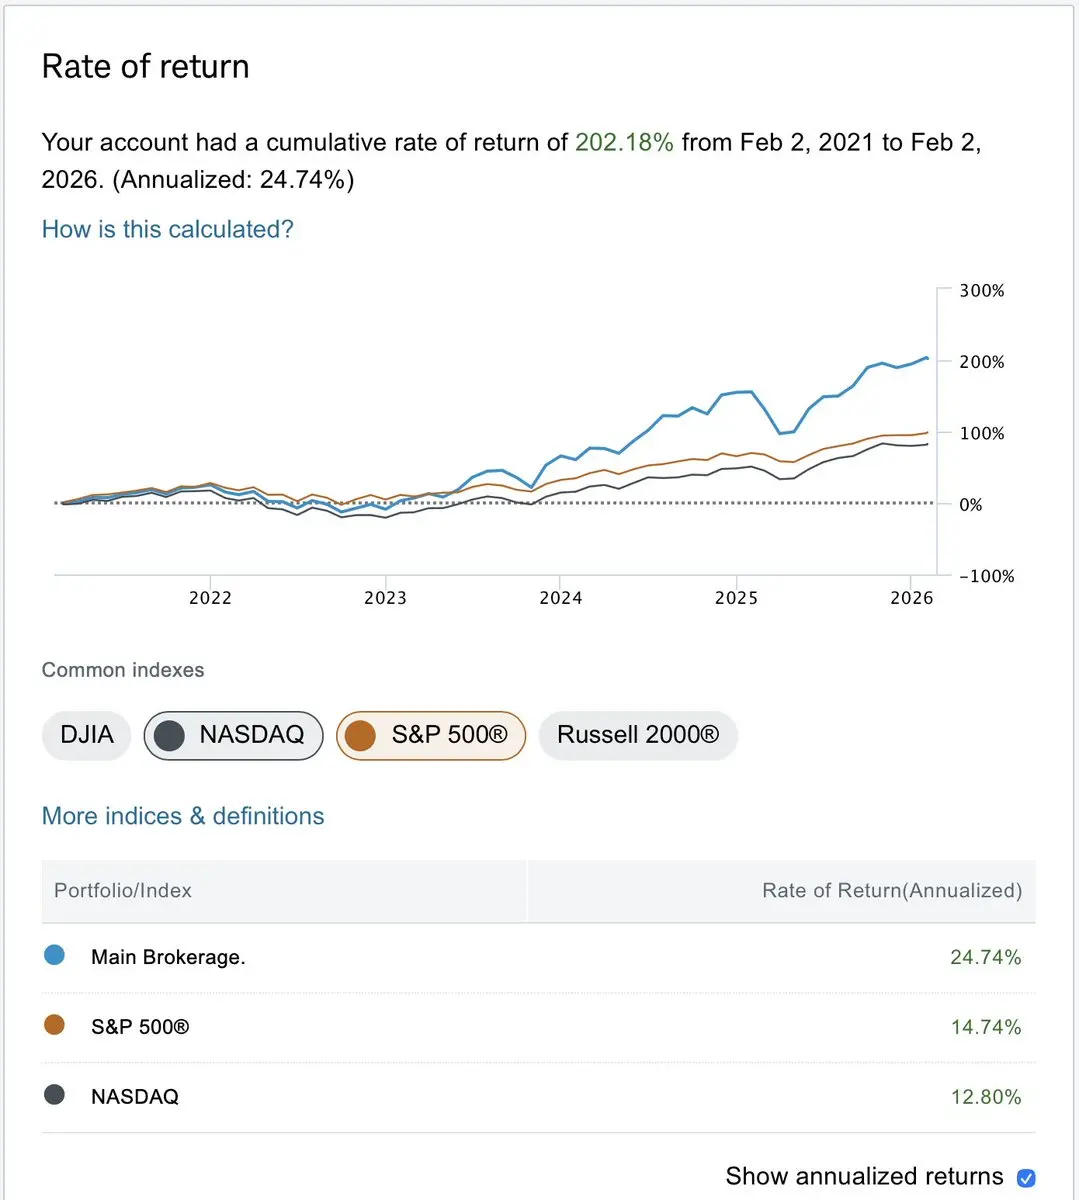Open More indices & definitions link

point(183,816)
